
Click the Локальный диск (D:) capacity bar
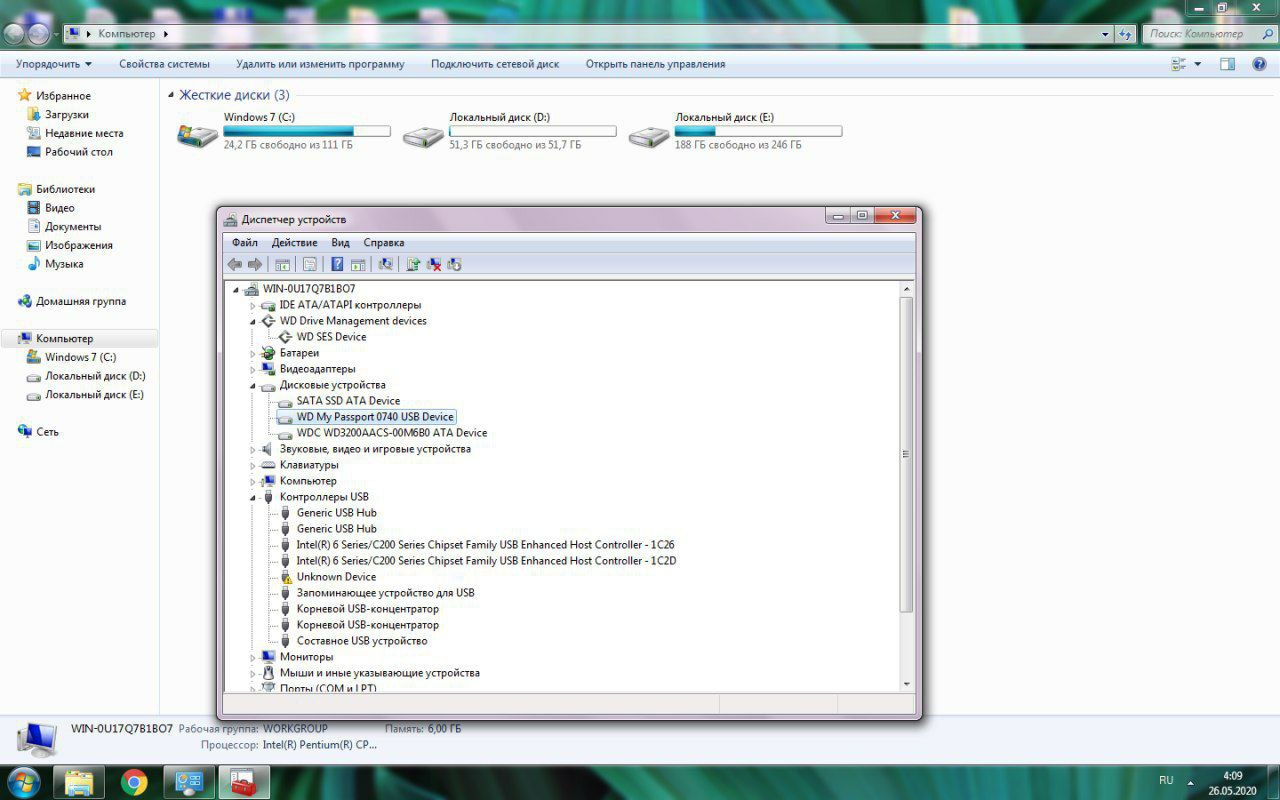pos(533,131)
